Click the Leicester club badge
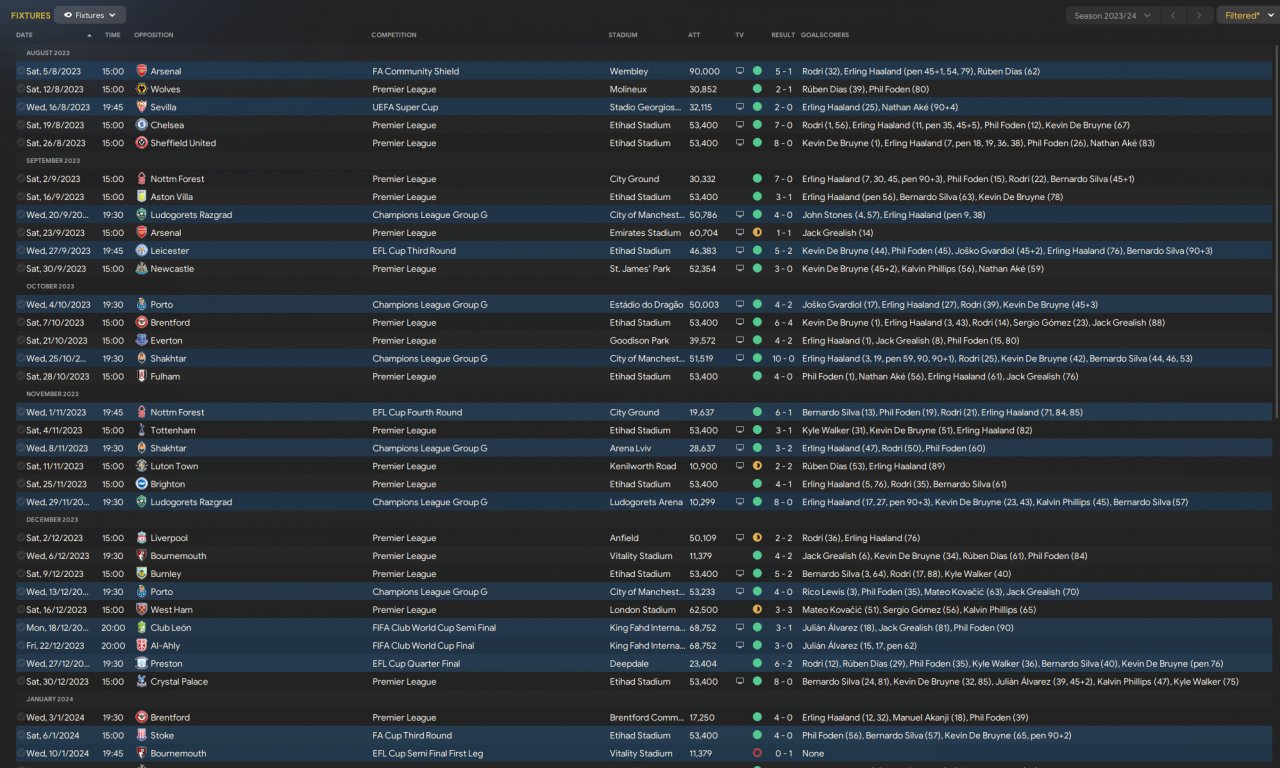This screenshot has width=1280, height=768. point(141,251)
